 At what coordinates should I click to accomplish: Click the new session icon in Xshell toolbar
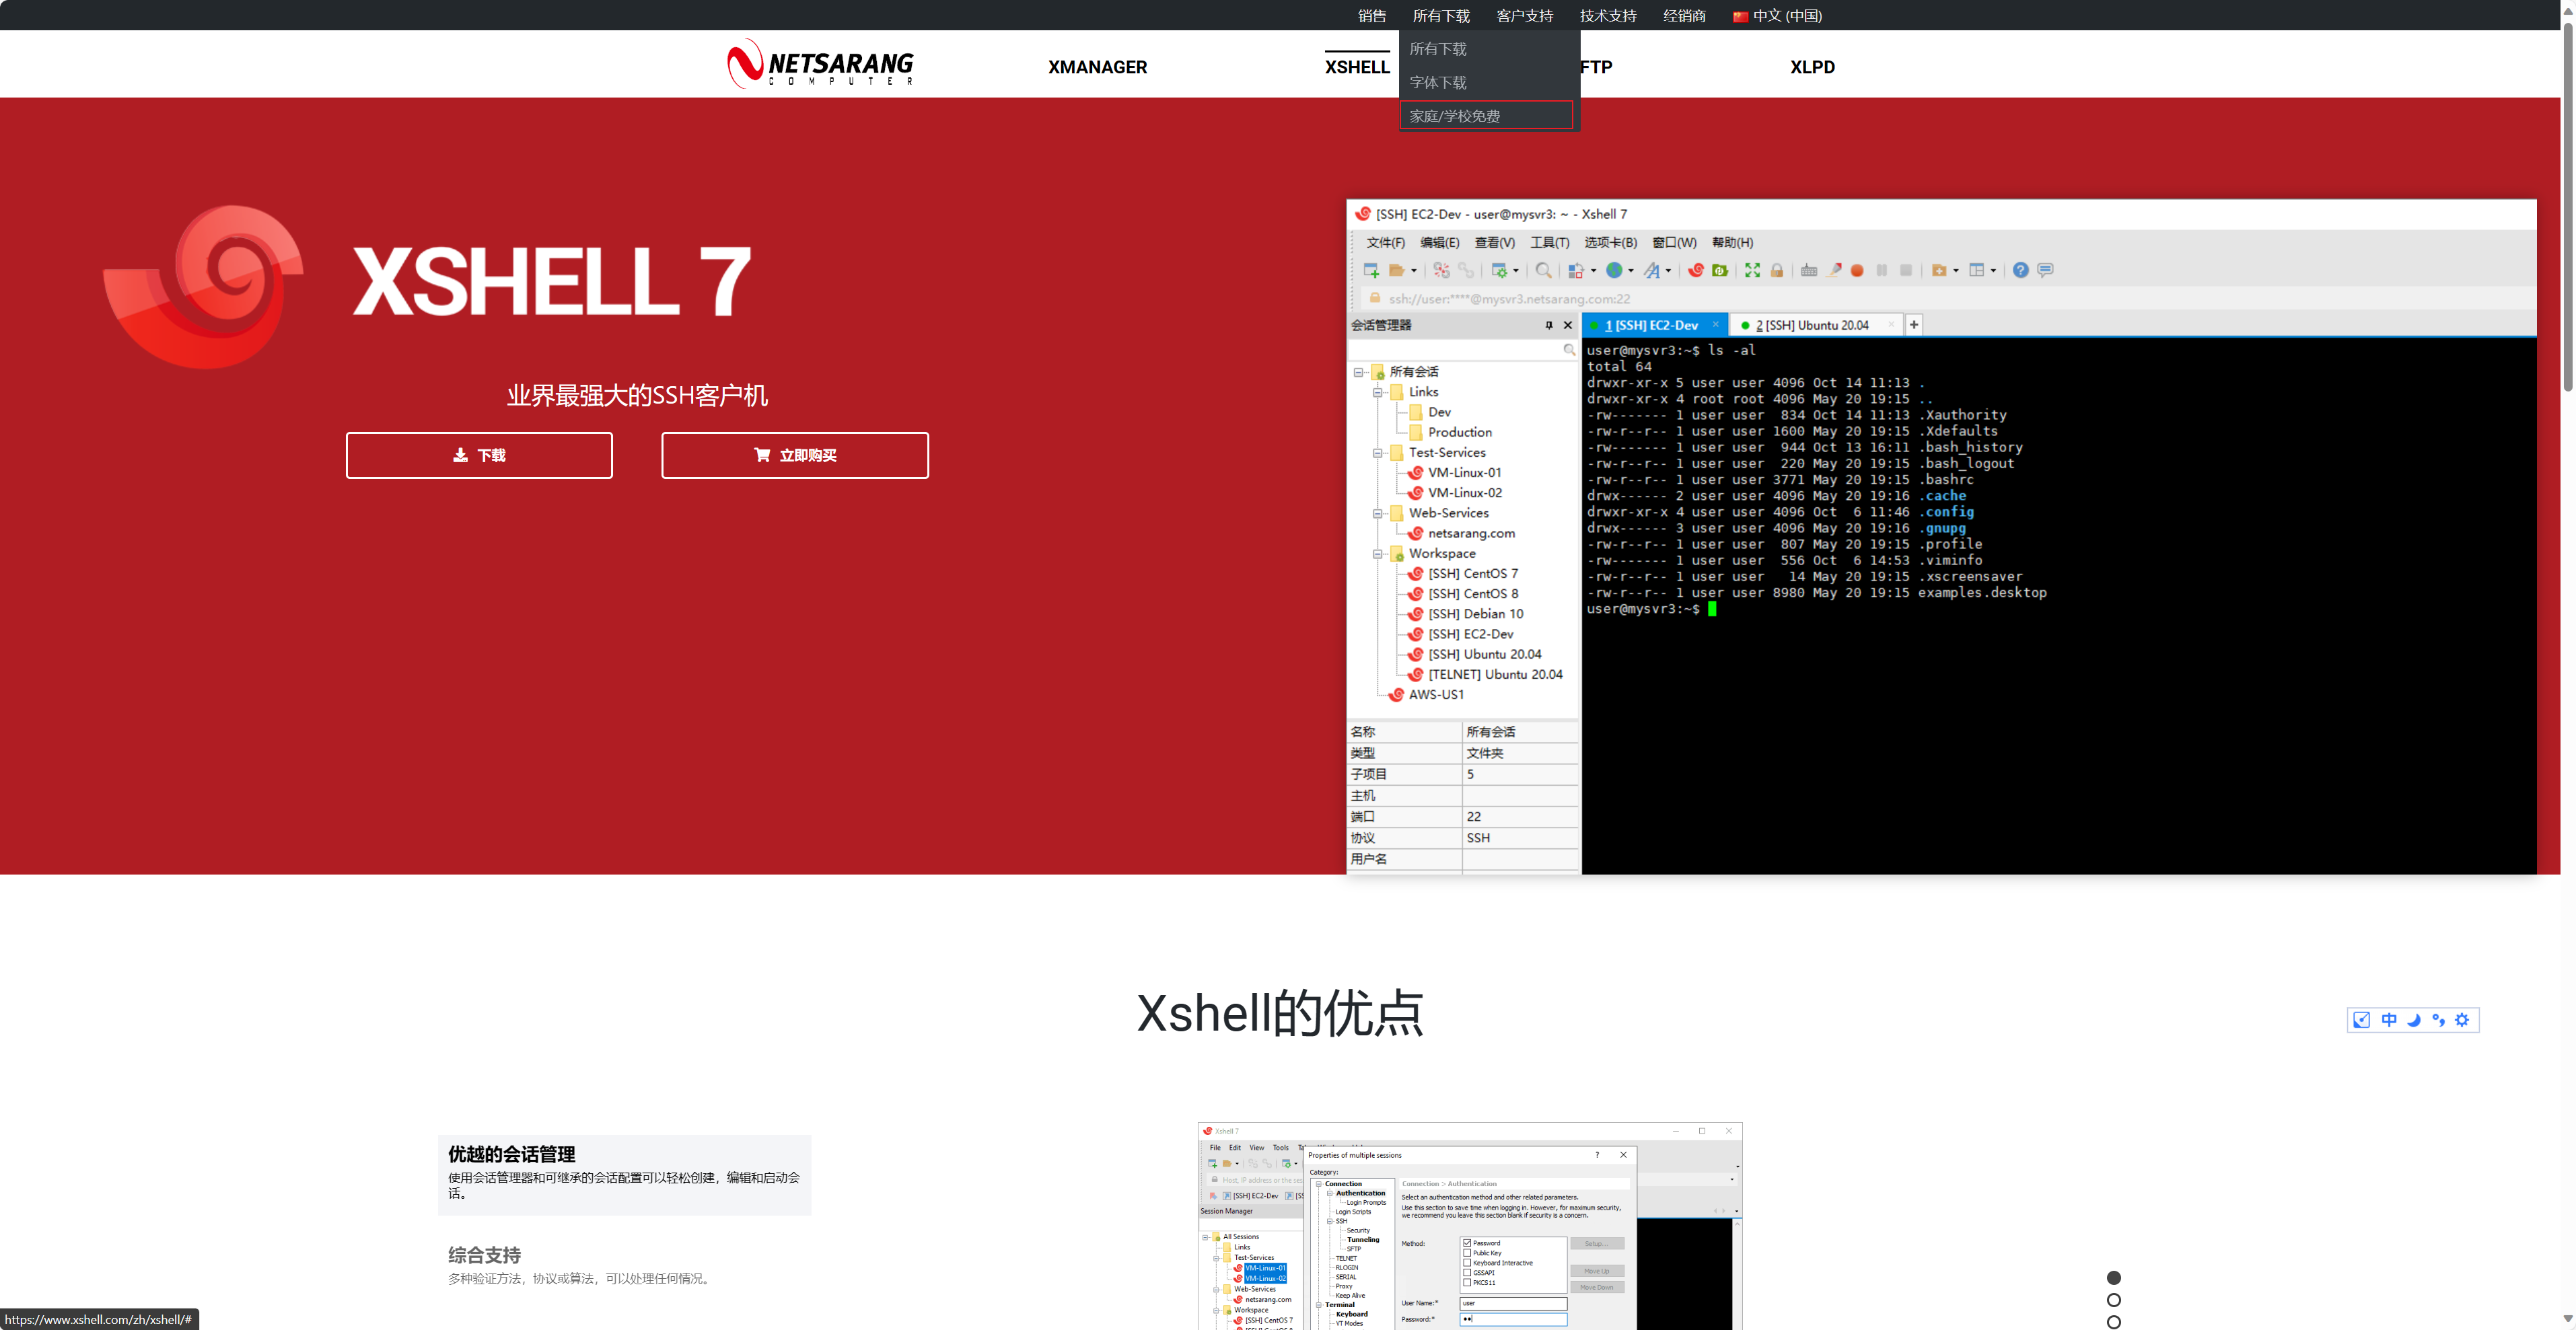[x=1371, y=270]
